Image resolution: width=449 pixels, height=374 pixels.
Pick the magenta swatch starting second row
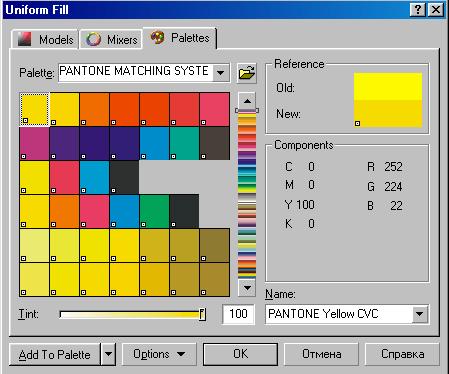tap(35, 143)
